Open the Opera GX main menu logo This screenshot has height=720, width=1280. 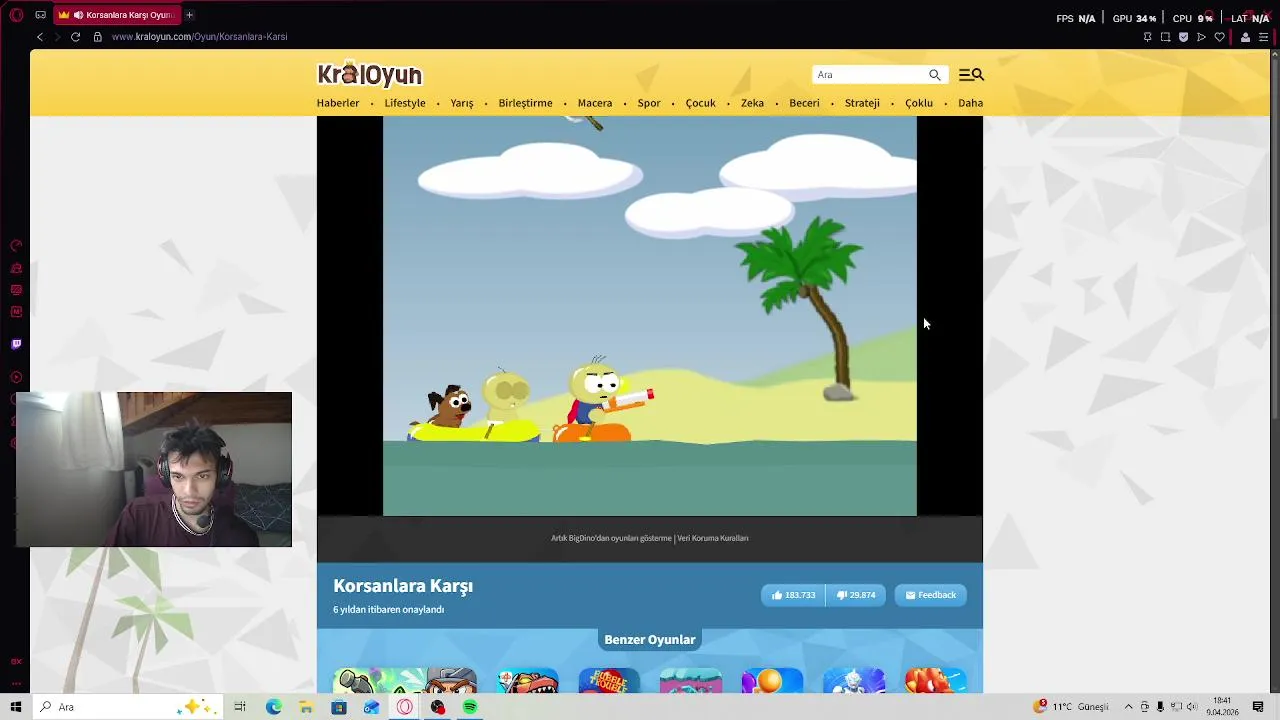16,15
